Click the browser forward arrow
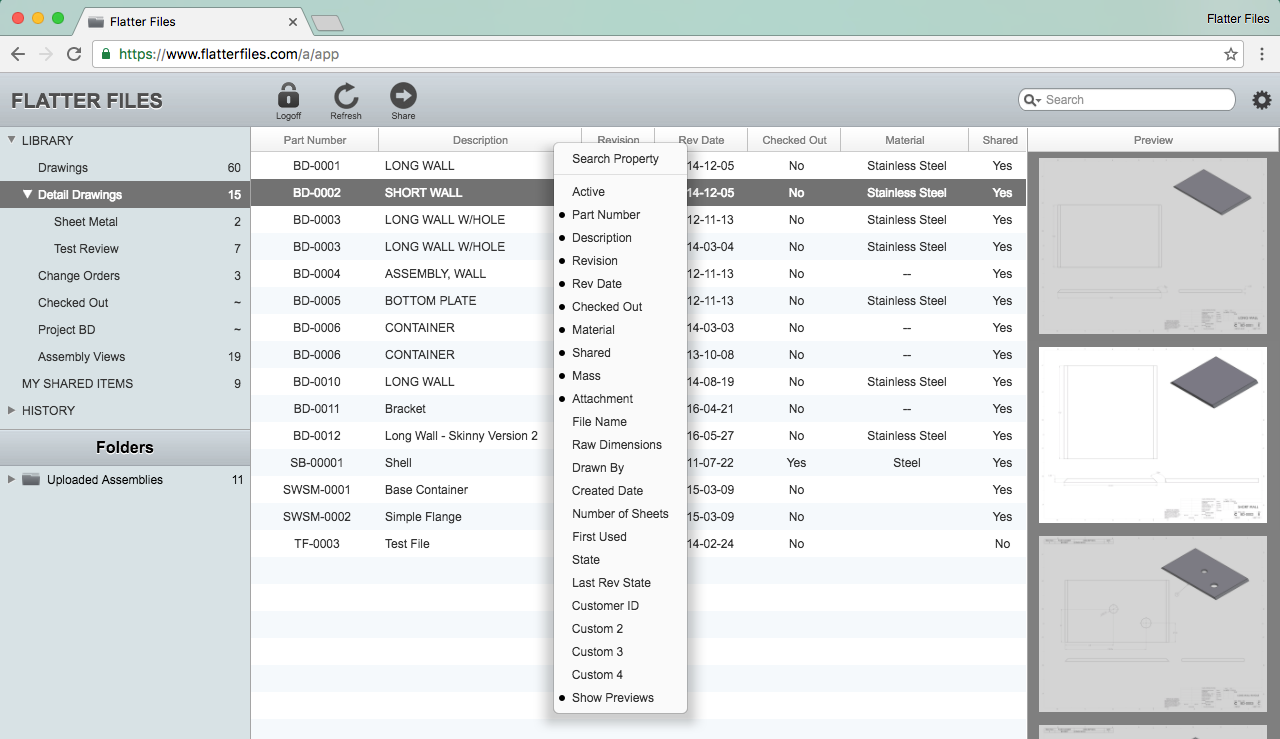This screenshot has width=1280, height=739. pyautogui.click(x=46, y=54)
